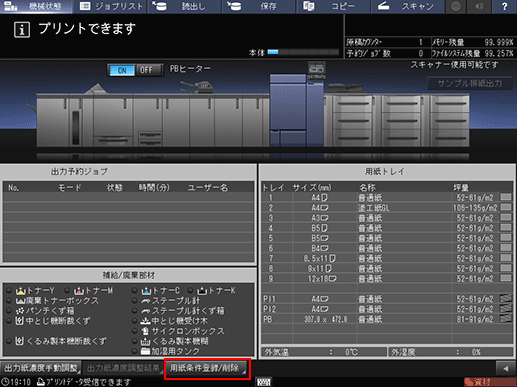Screen dimensions: 517x387
Task: Click the メモリー残量 memory remaining value
Action: click(x=499, y=42)
